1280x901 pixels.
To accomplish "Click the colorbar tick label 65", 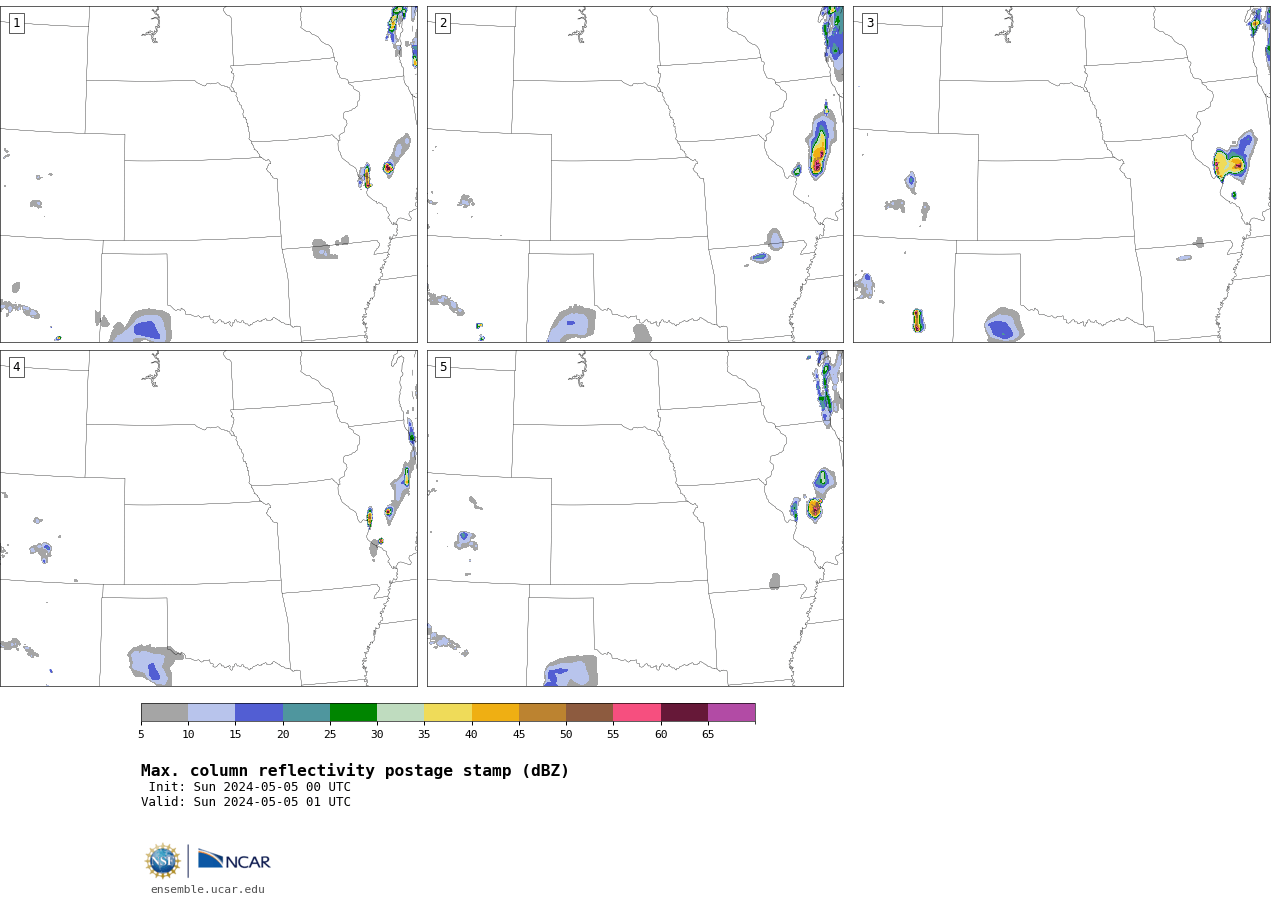I will pyautogui.click(x=708, y=735).
